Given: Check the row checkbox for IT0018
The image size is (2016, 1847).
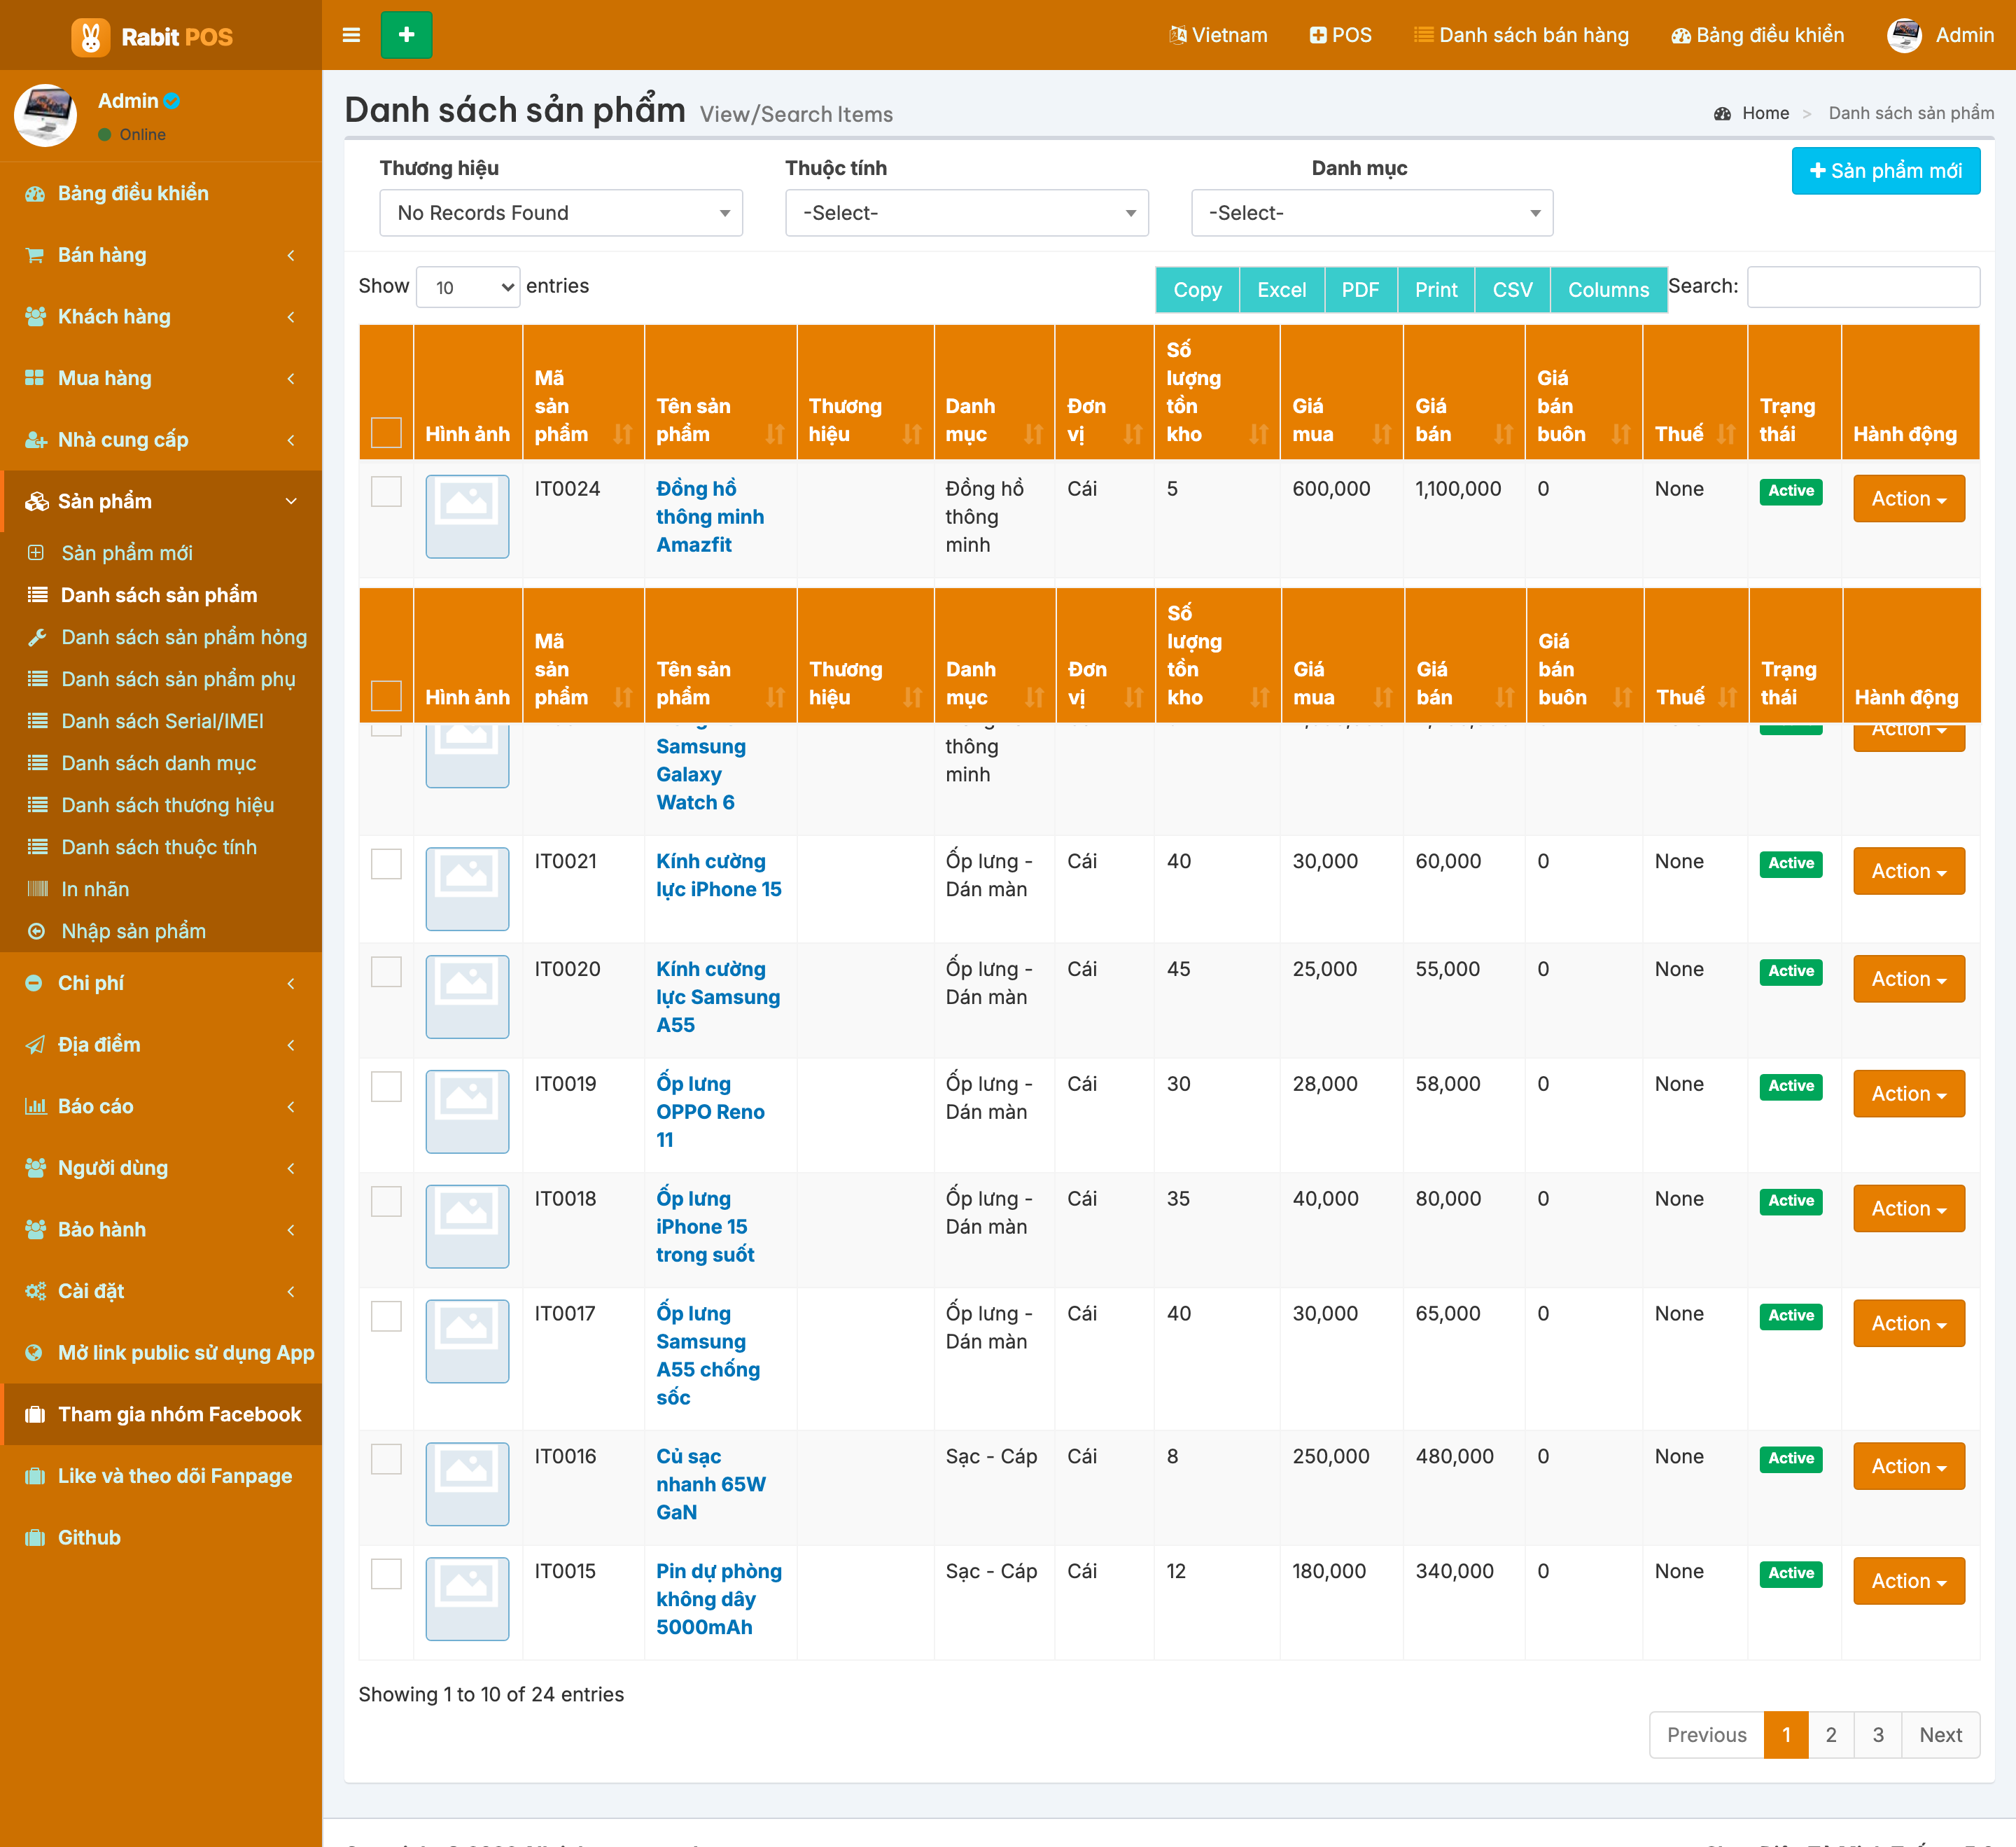Looking at the screenshot, I should tap(386, 1202).
